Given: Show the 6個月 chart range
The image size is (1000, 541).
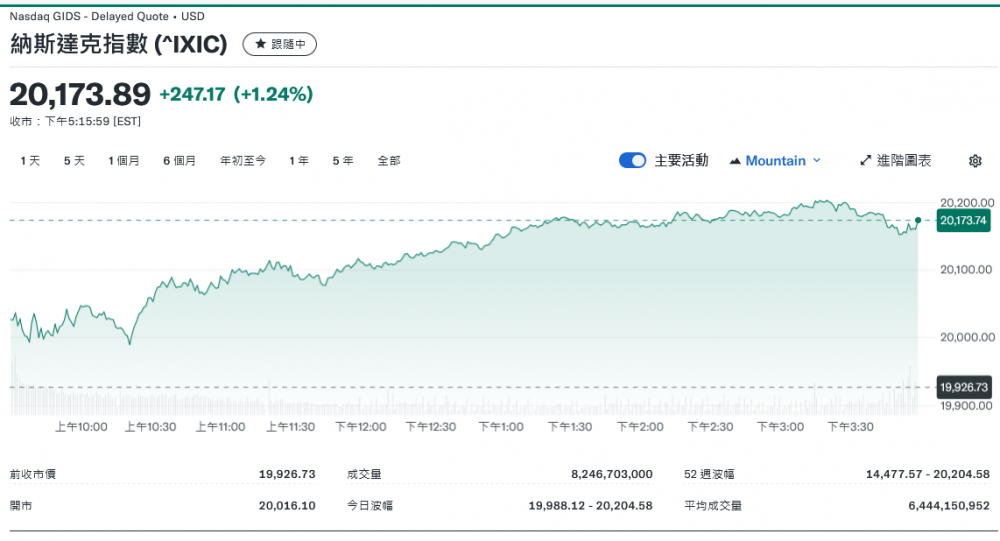Looking at the screenshot, I should tap(180, 161).
